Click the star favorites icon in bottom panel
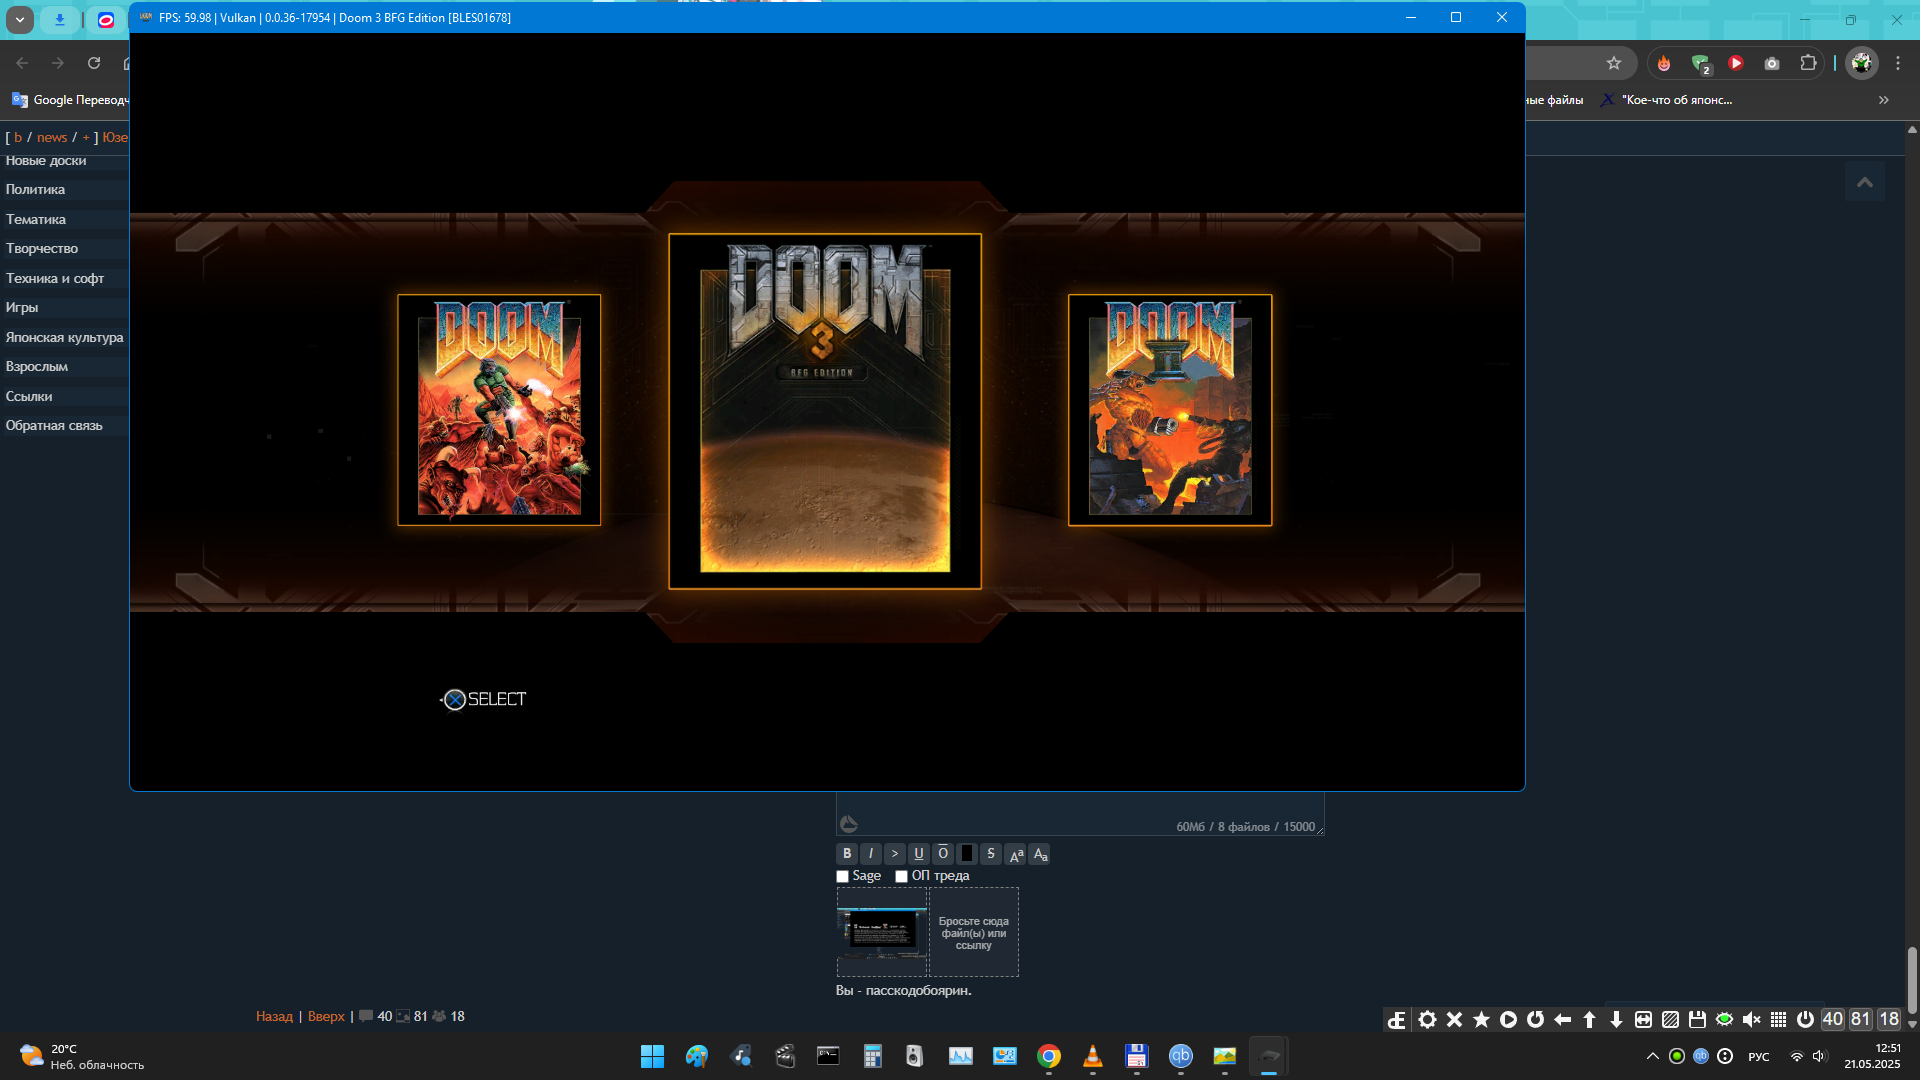The width and height of the screenshot is (1920, 1080). [1481, 1019]
